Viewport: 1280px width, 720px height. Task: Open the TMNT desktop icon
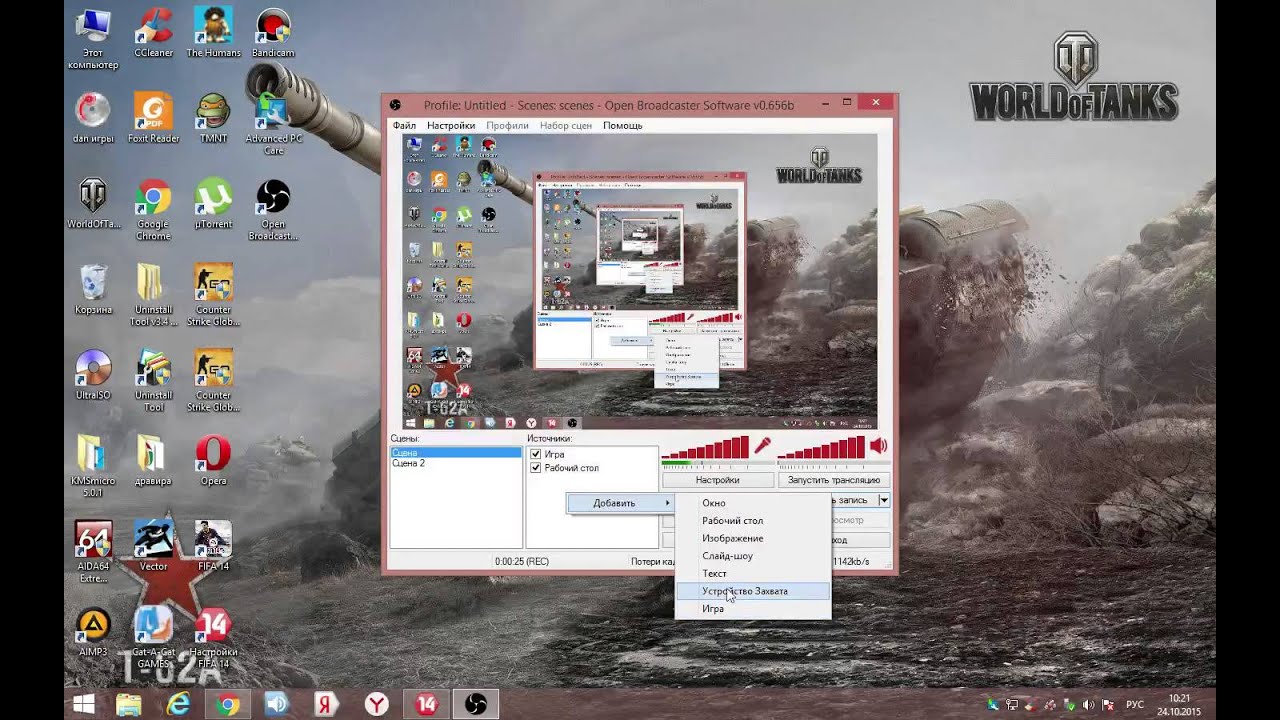[213, 118]
